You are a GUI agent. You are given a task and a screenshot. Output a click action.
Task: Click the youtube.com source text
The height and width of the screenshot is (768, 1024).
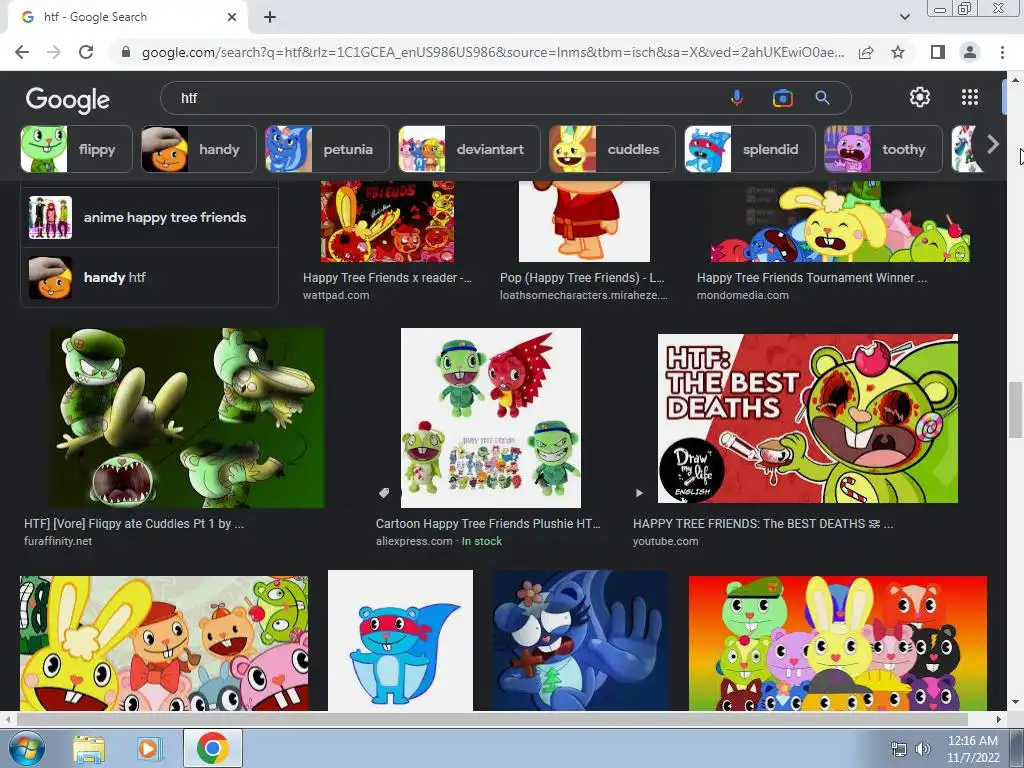(x=665, y=541)
